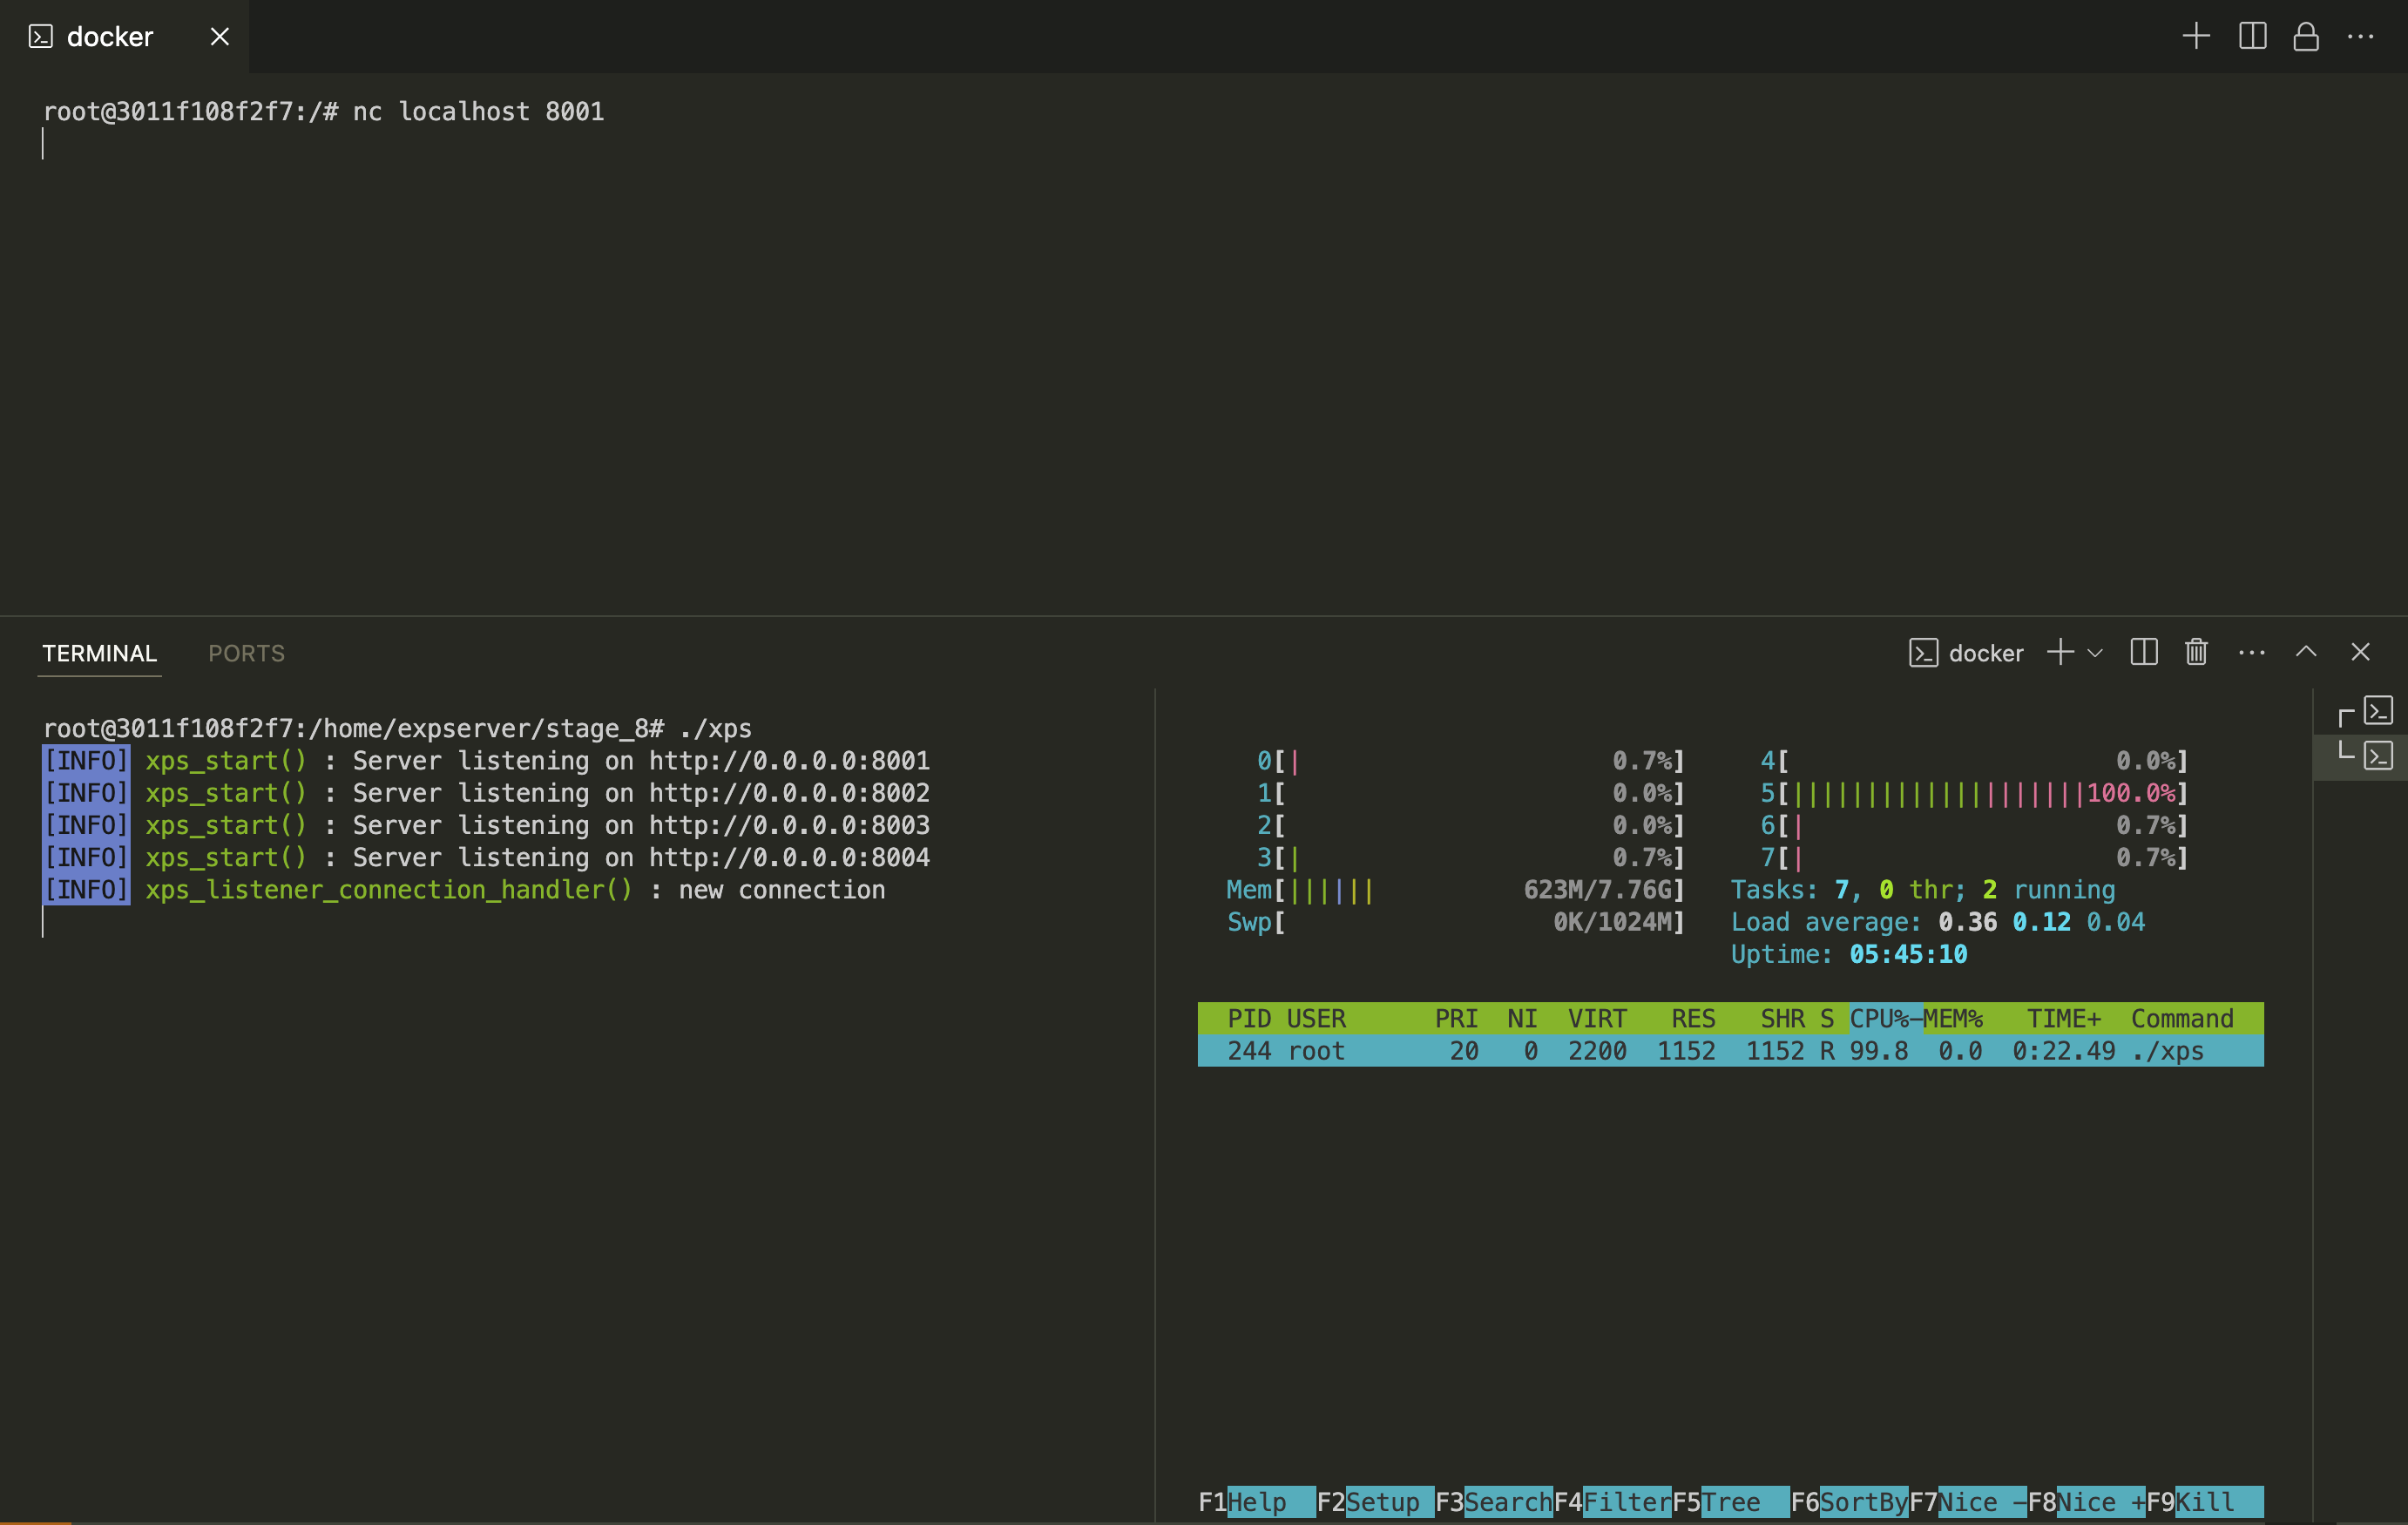The width and height of the screenshot is (2408, 1525).
Task: Click the 'new connection' log line
Action: pos(464,890)
